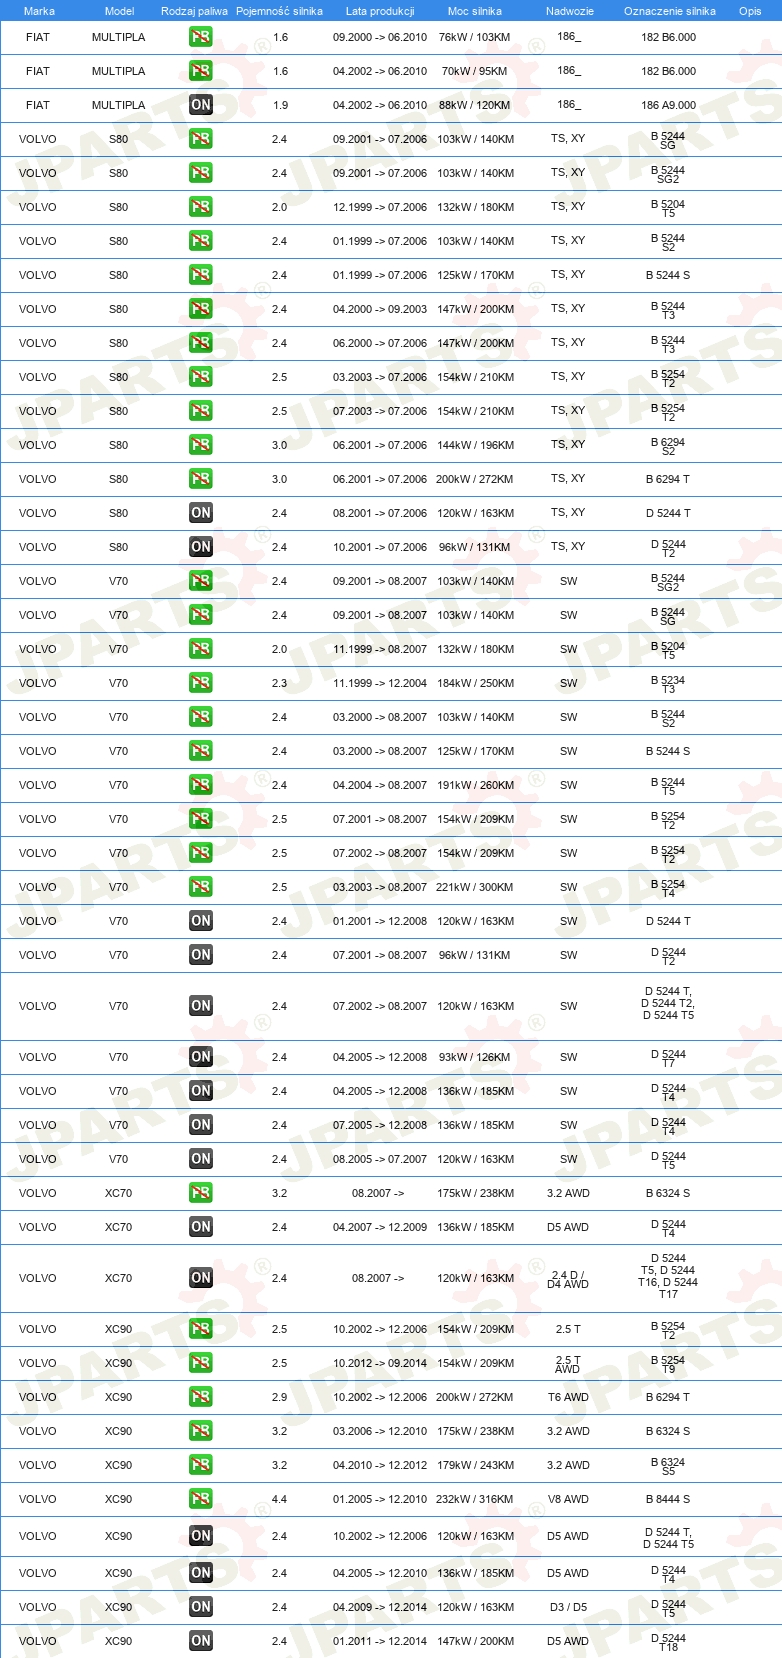Click the PB fuel icon for Volvo XC70 3.2
782x1658 pixels.
pyautogui.click(x=201, y=1193)
